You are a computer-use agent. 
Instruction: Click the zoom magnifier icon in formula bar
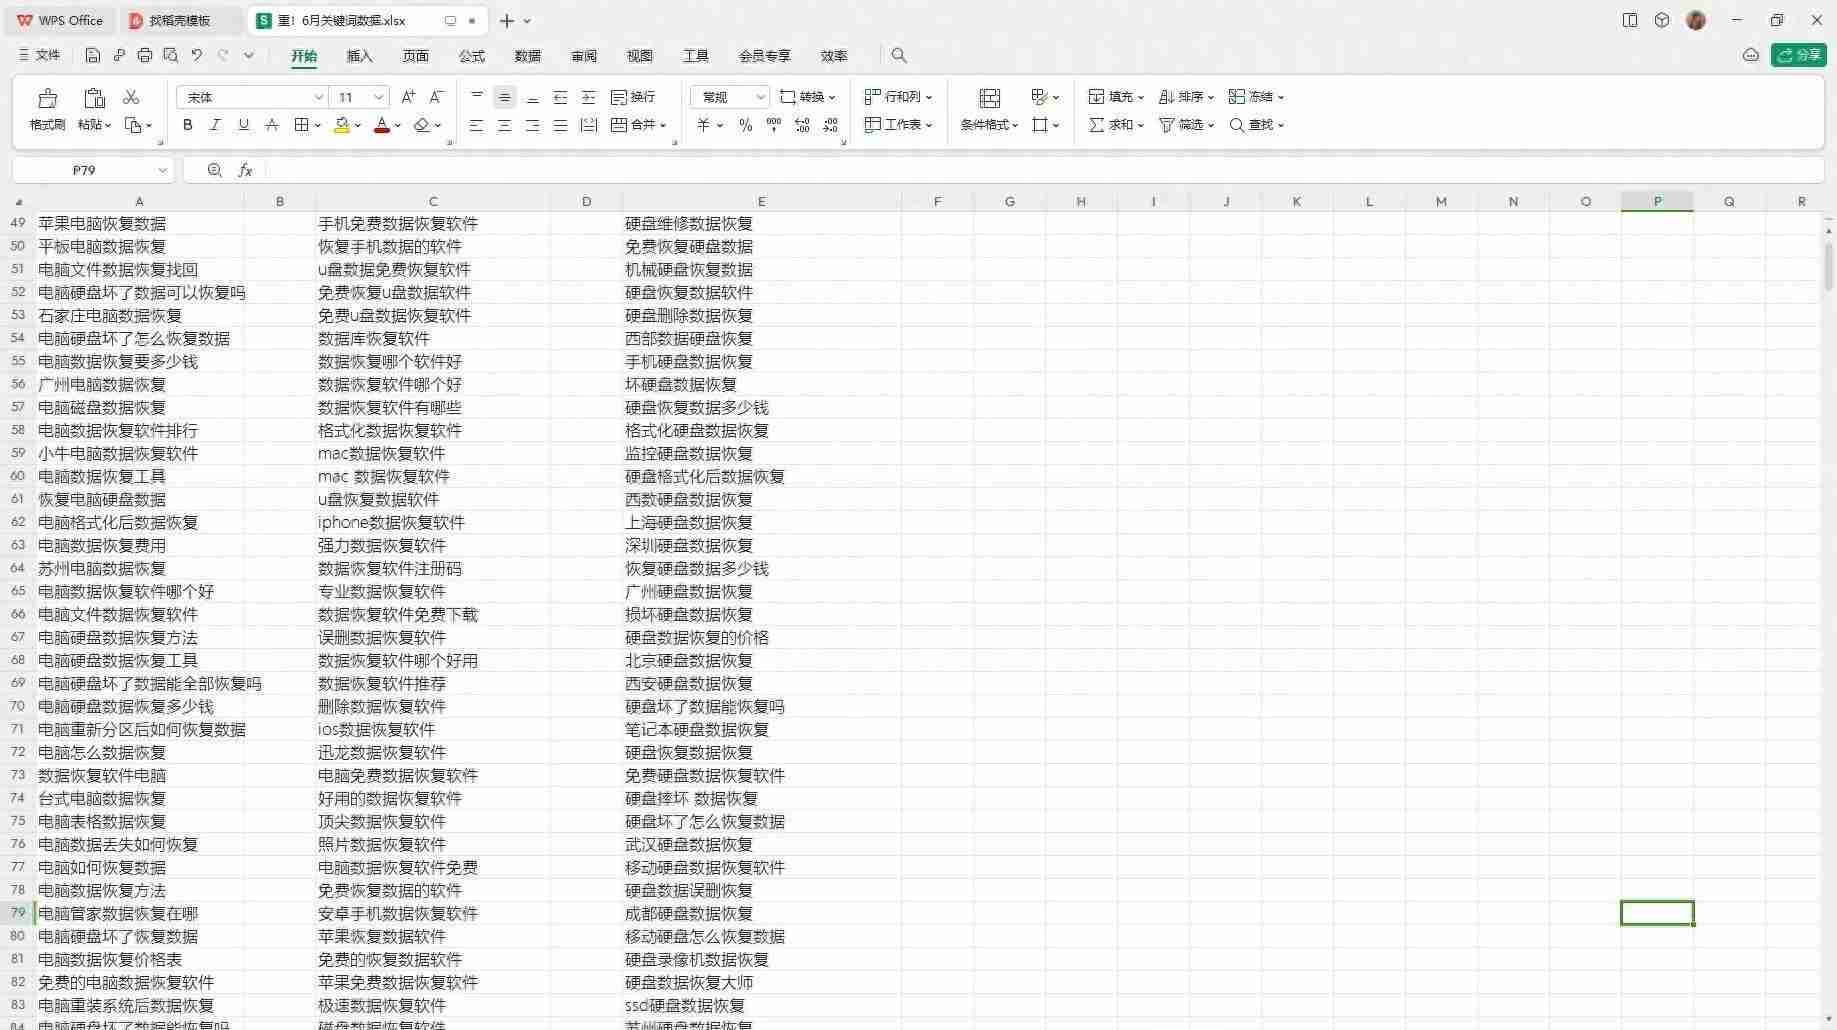pyautogui.click(x=215, y=170)
